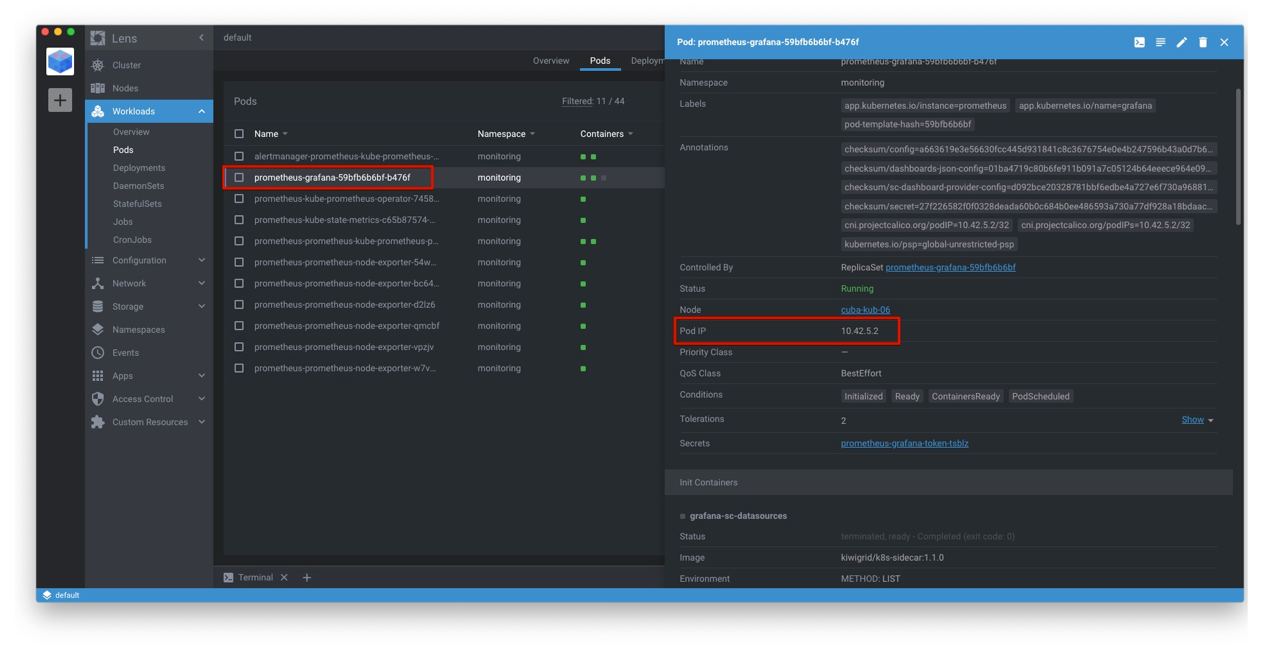1280x650 pixels.
Task: Collapse the Lens sidebar with the arrow
Action: coord(201,38)
